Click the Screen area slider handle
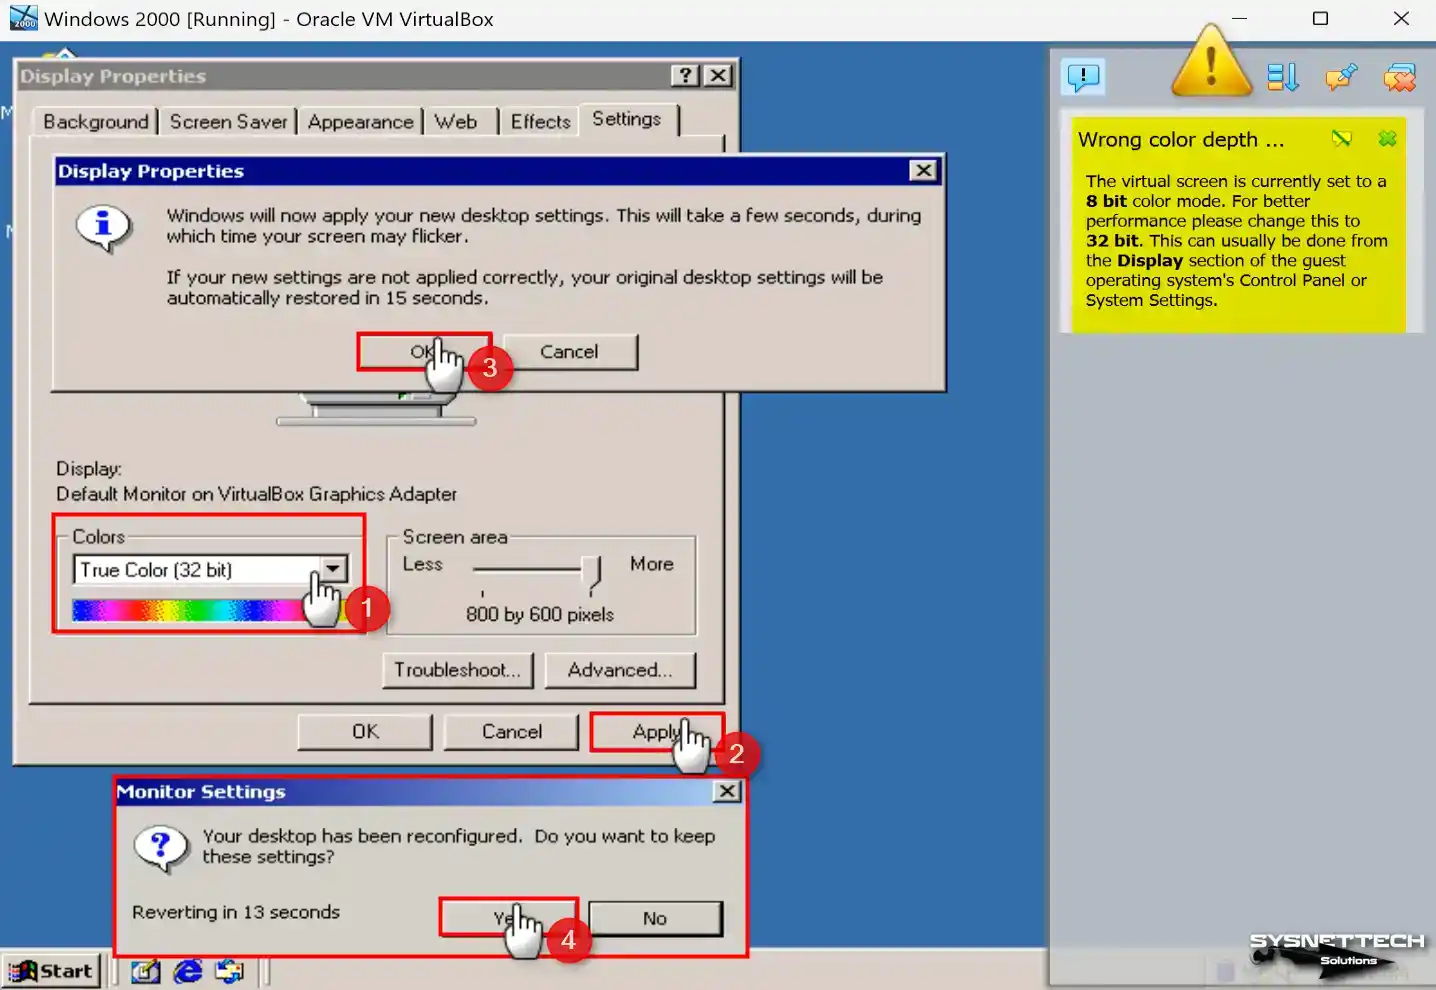This screenshot has width=1436, height=990. tap(592, 572)
